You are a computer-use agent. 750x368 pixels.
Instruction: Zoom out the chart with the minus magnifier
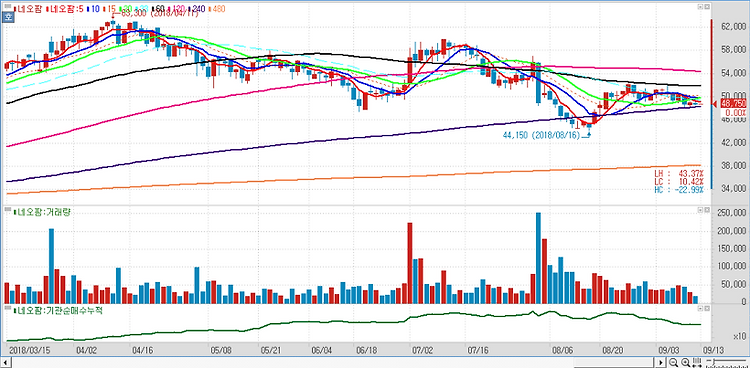673,362
